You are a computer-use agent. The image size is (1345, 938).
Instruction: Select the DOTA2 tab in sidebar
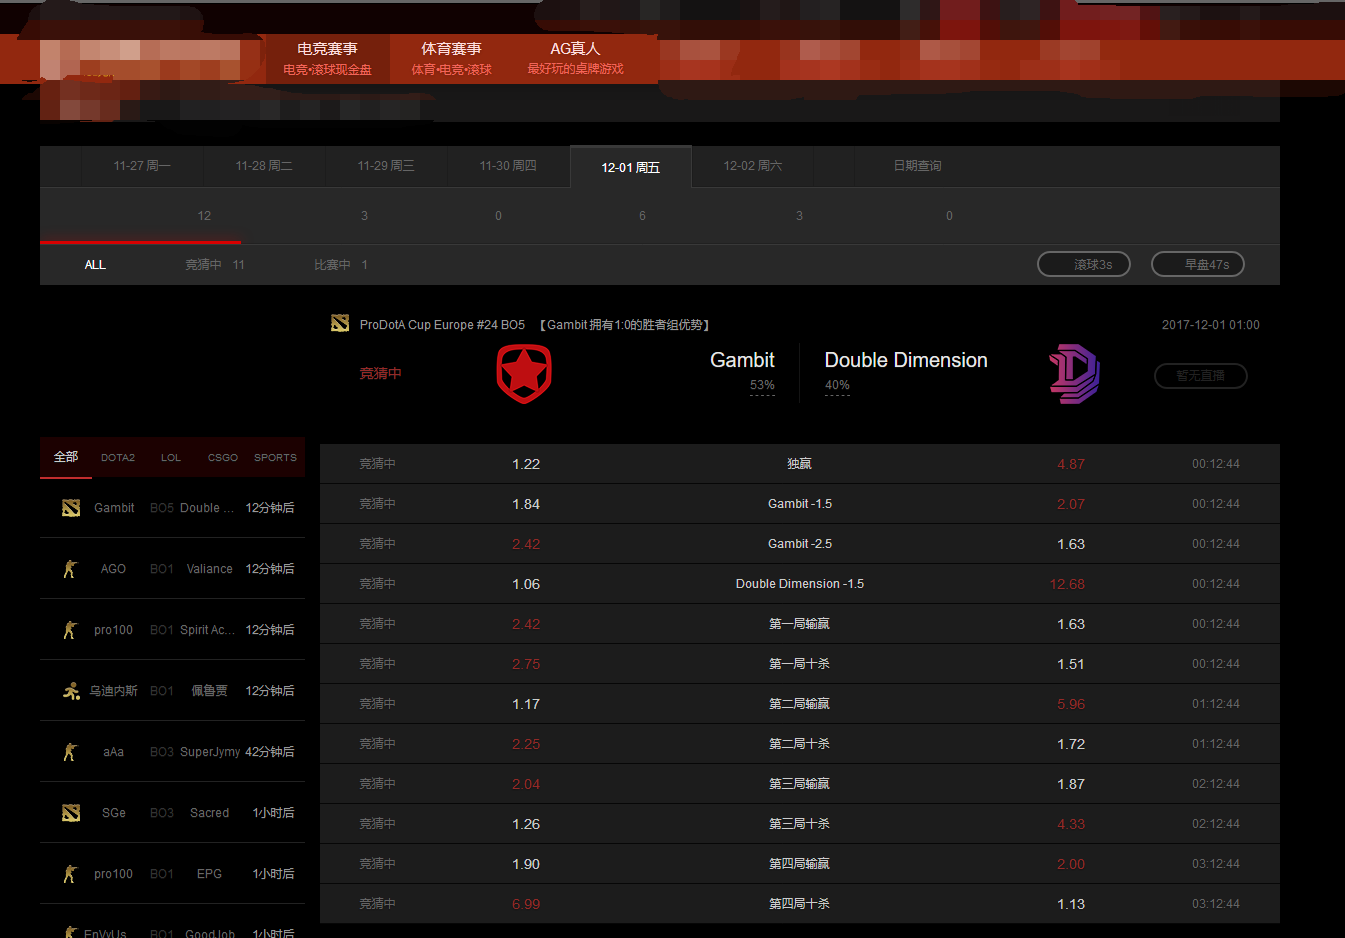pos(118,458)
